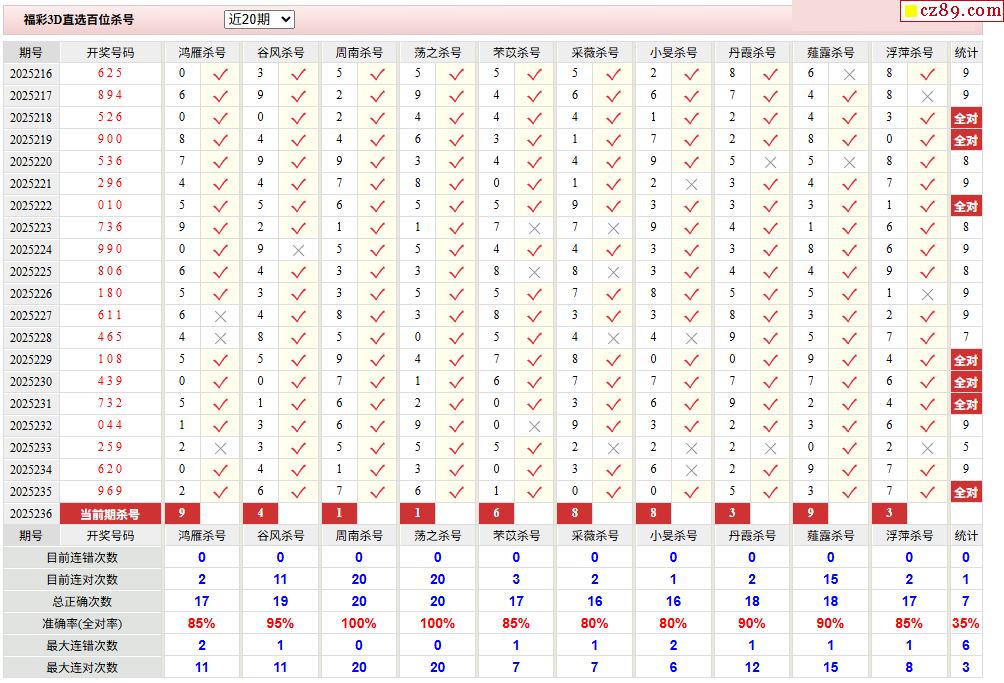Screen dimensions: 1004x683
Task: Click draw result 969
Action: click(x=110, y=491)
